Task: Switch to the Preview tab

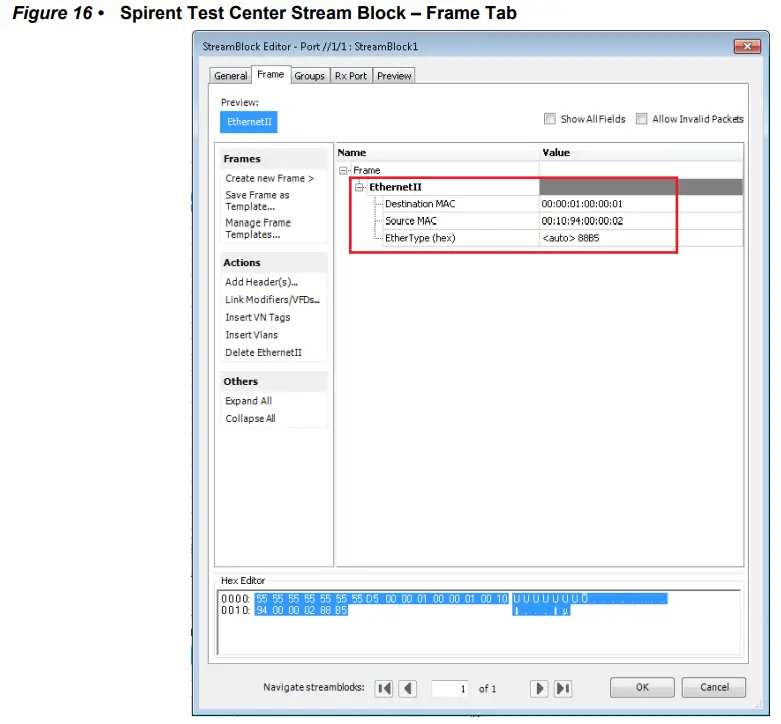Action: tap(394, 76)
